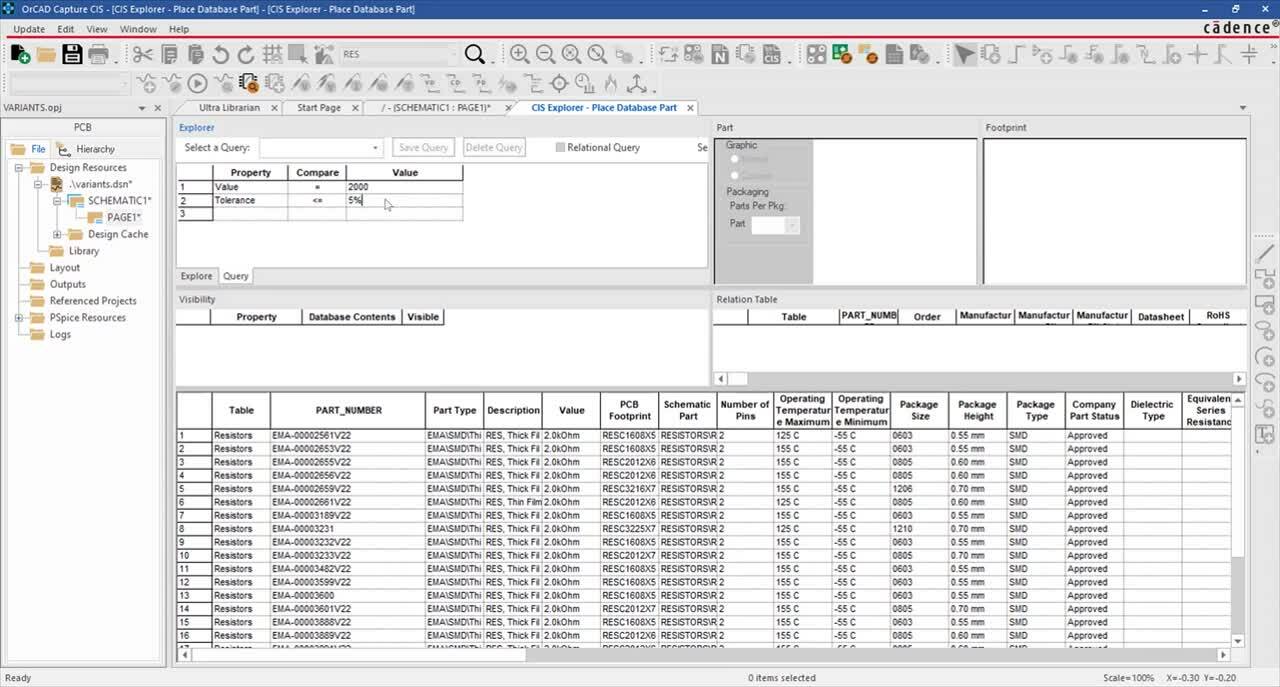Open the document tabs list dropdown
Image resolution: width=1280 pixels, height=687 pixels.
click(x=1243, y=107)
